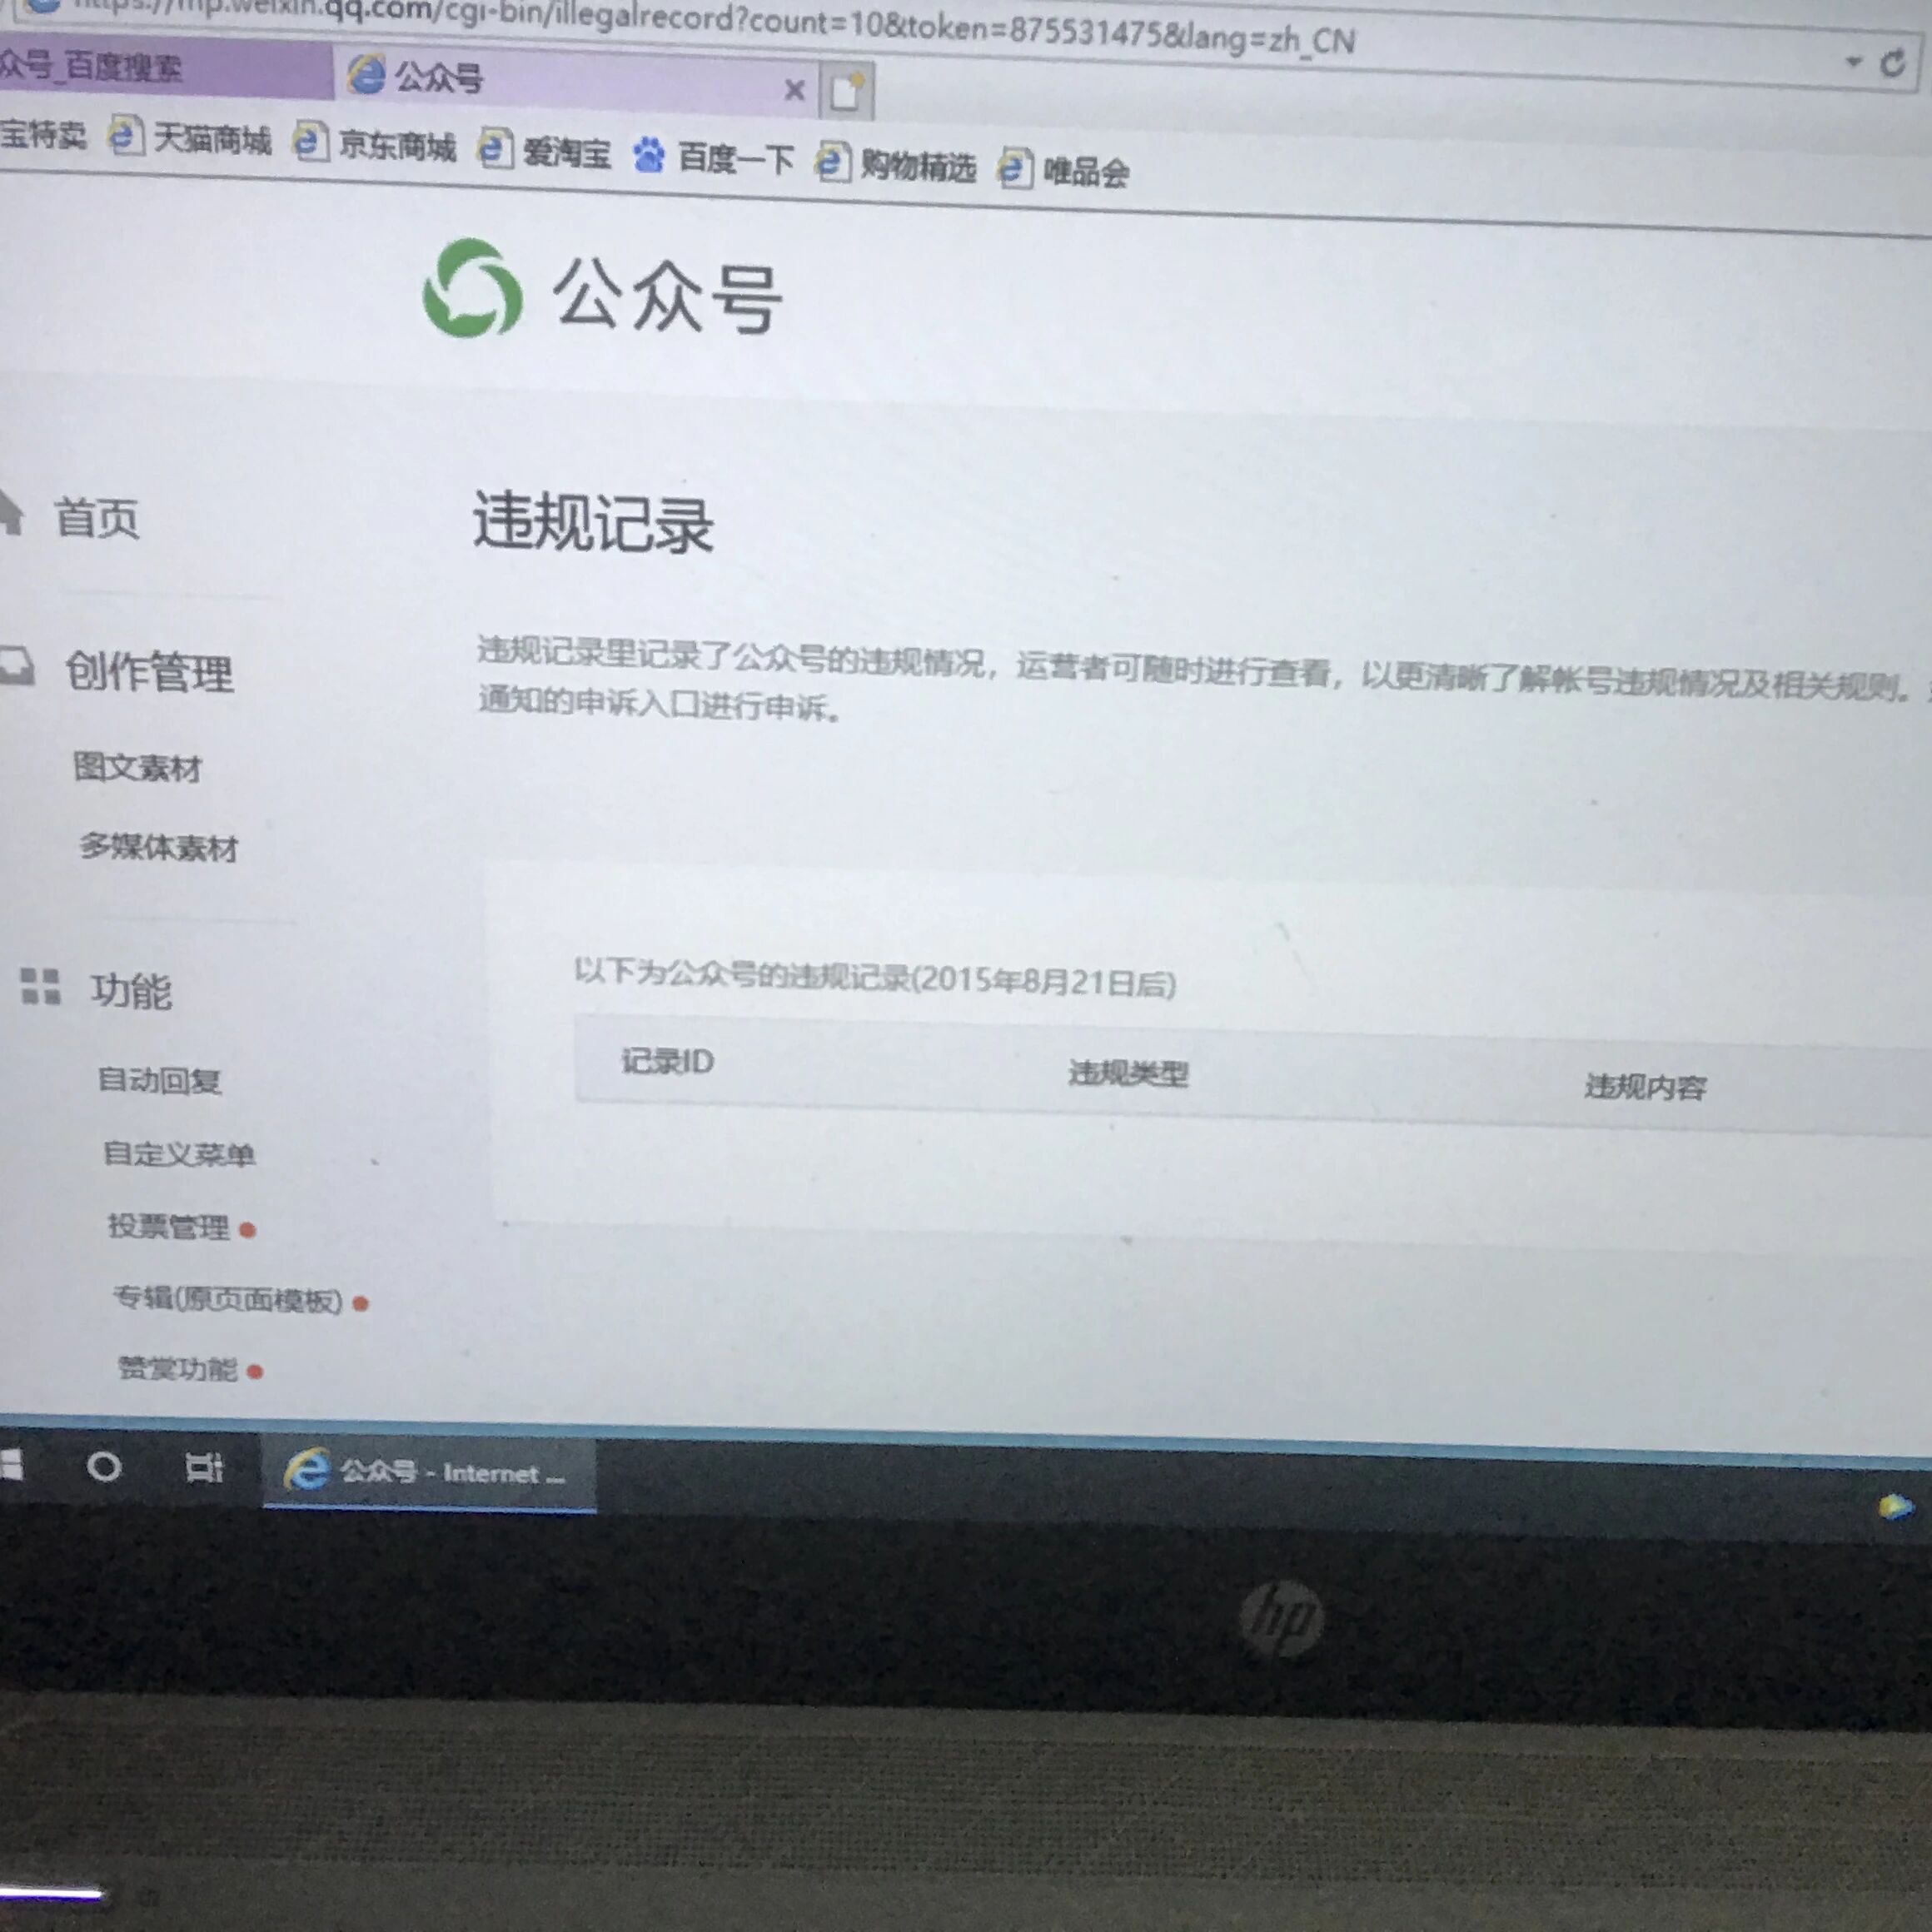Open 自定义菜单 sidebar item
This screenshot has width=1932, height=1932.
[x=179, y=1154]
